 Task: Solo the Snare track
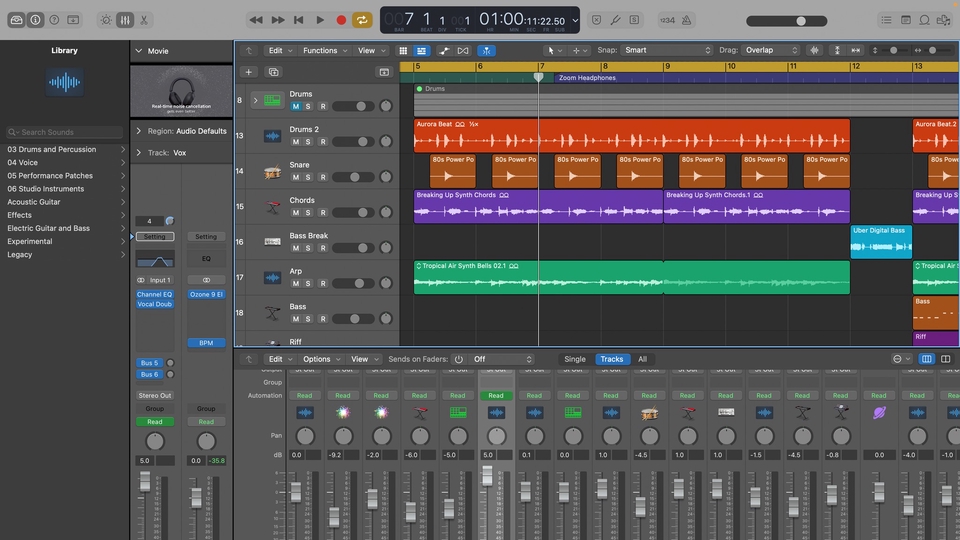[x=308, y=177]
